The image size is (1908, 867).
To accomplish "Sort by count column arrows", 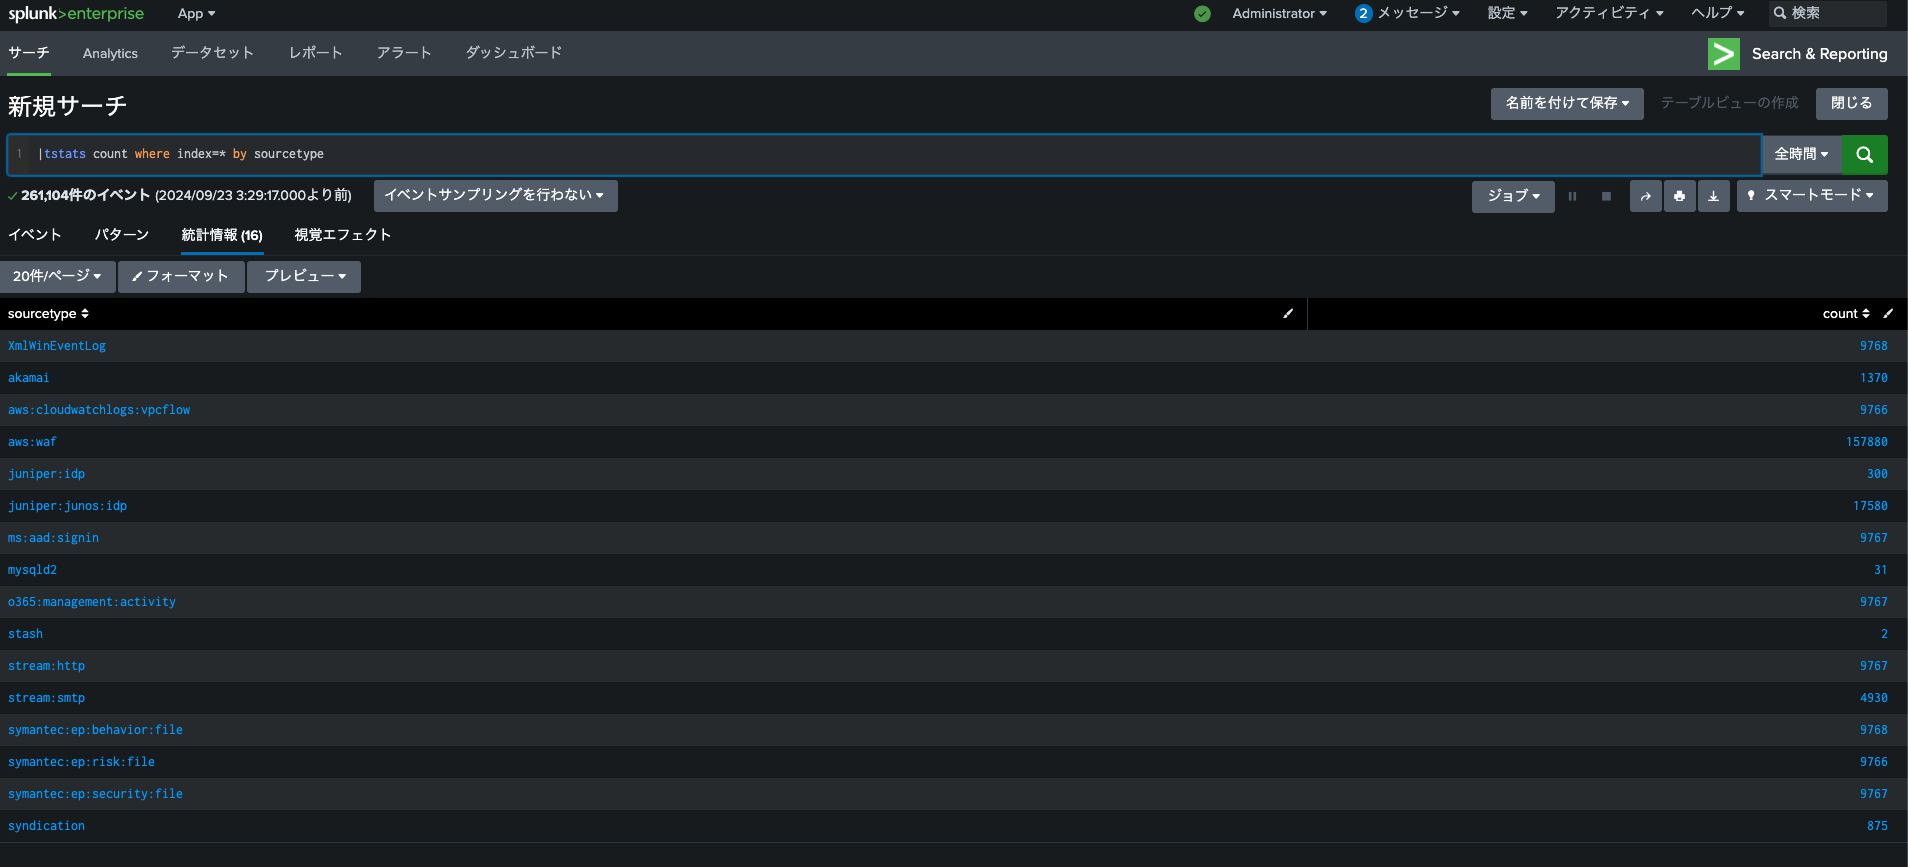I will point(1866,314).
